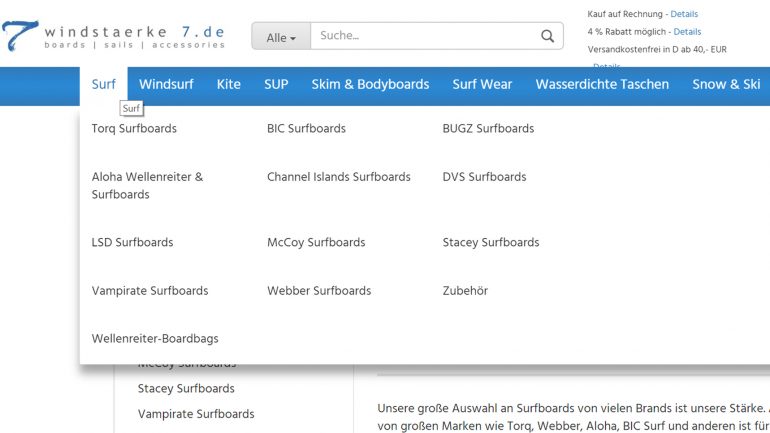
Task: Open the SUP menu
Action: 276,84
